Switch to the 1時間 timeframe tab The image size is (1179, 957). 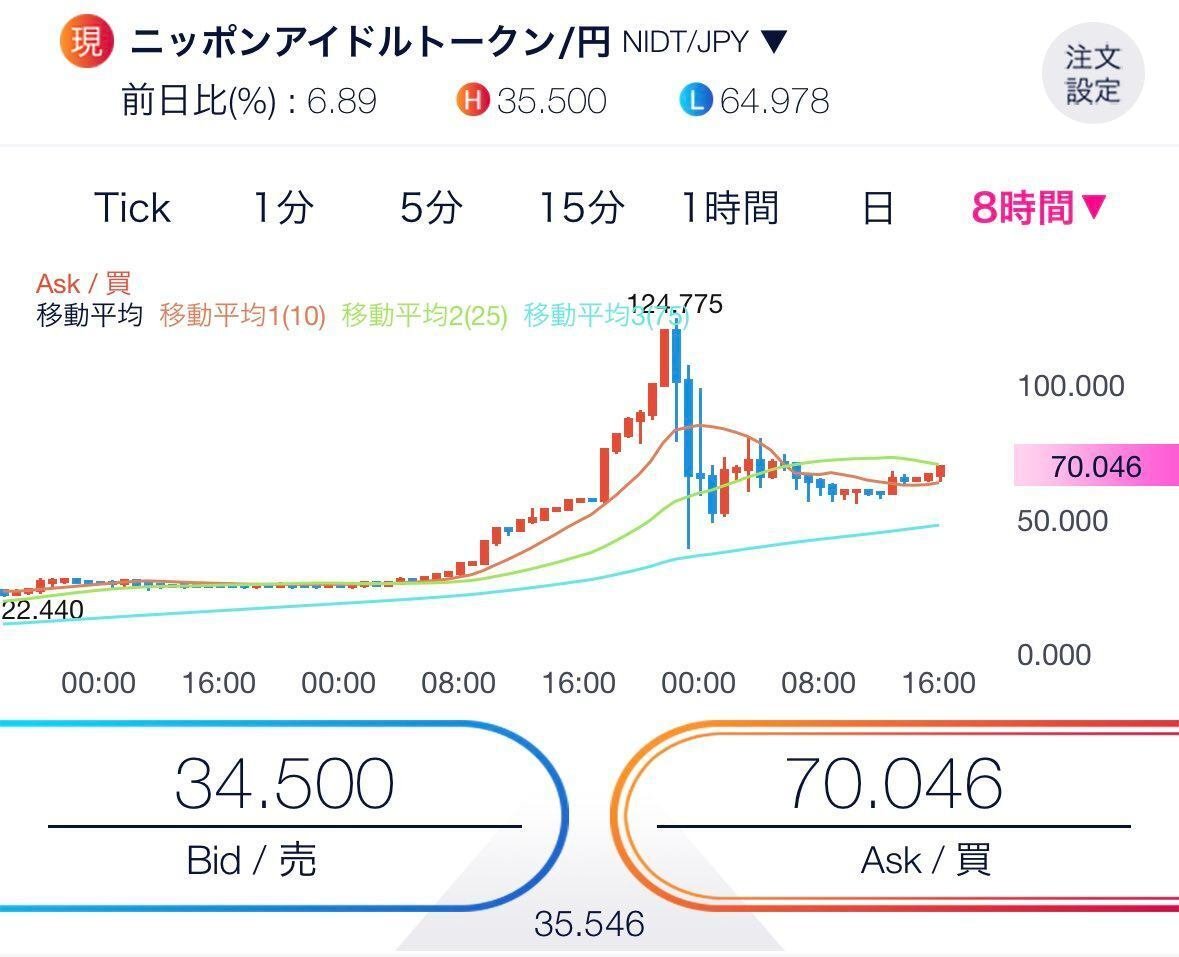tap(731, 207)
